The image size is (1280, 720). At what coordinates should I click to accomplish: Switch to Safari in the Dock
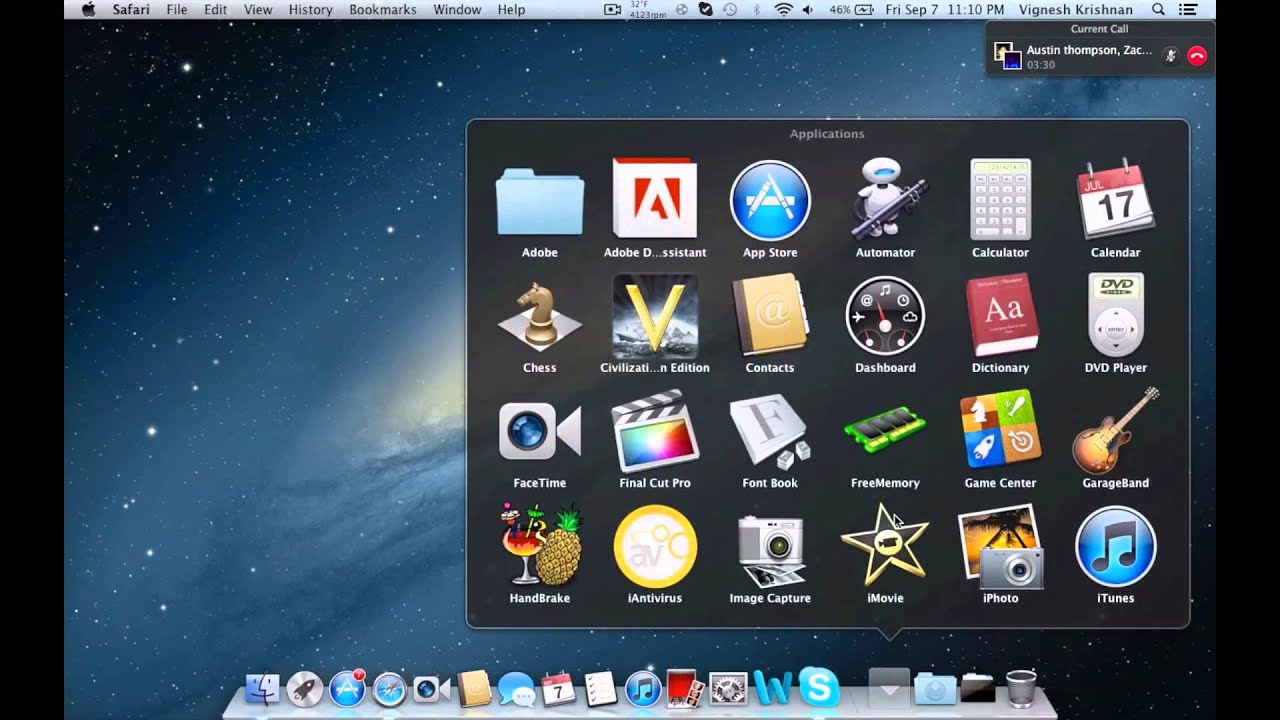[389, 688]
